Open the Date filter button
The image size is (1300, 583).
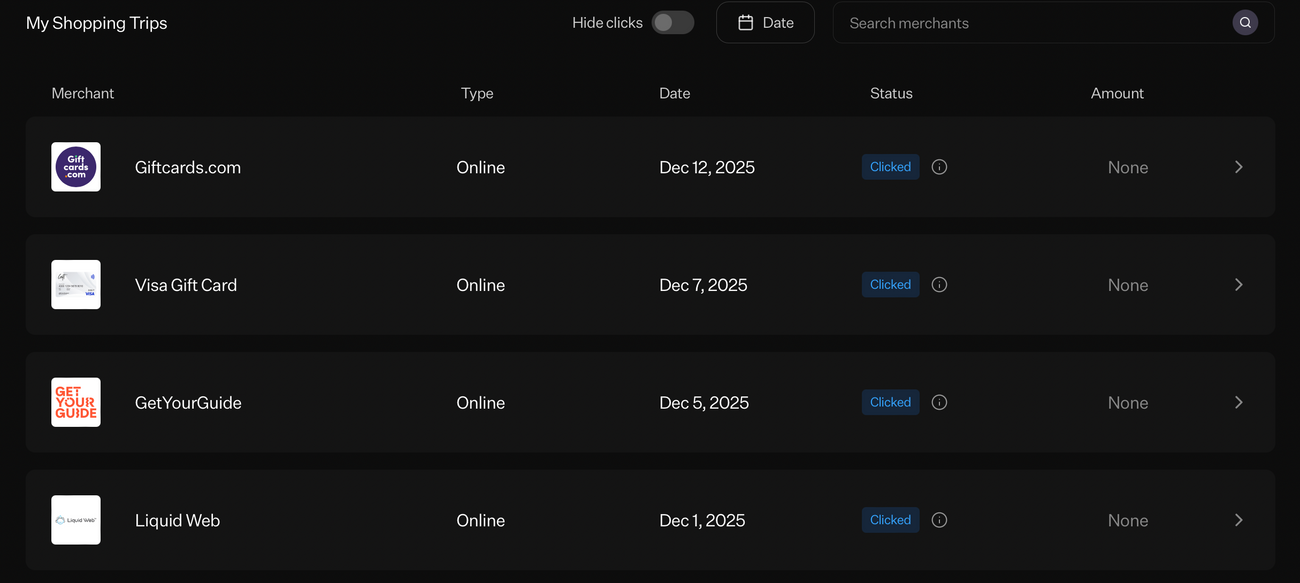(765, 21)
